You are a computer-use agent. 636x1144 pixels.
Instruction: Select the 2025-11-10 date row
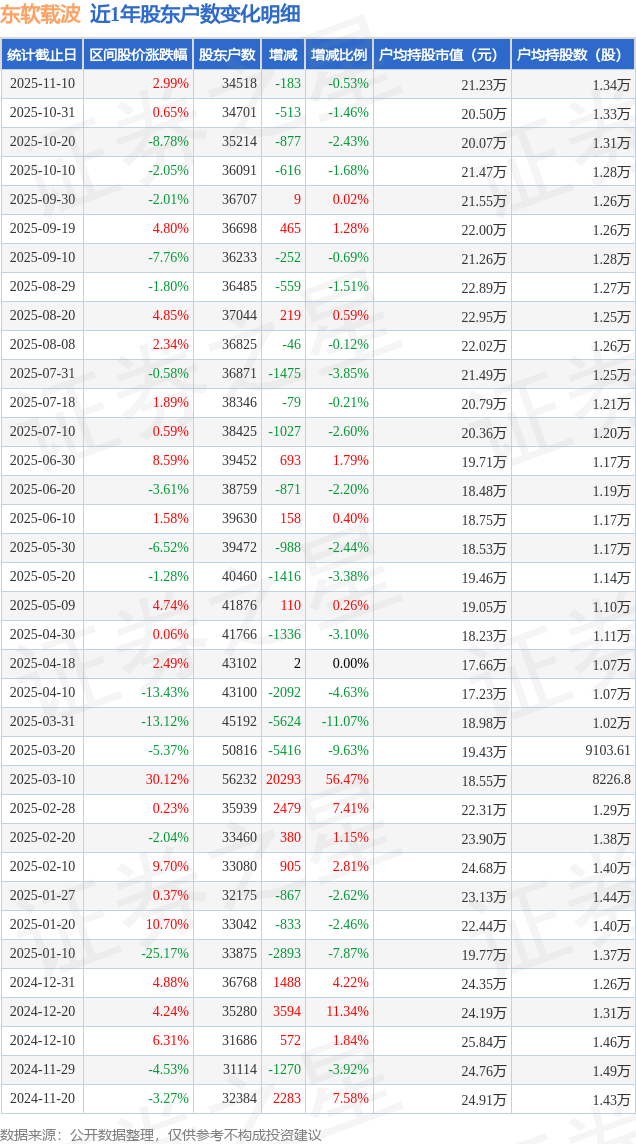(x=42, y=84)
